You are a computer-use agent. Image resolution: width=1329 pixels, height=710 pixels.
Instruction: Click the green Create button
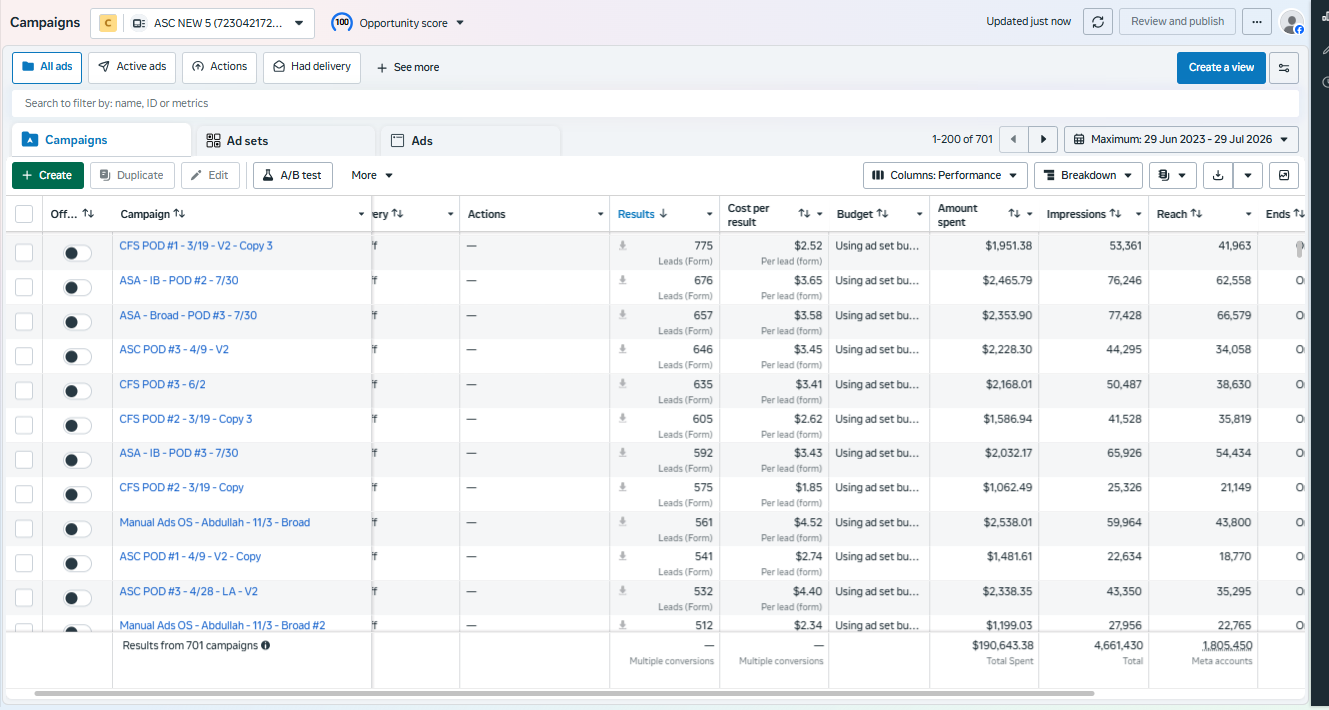click(x=48, y=175)
